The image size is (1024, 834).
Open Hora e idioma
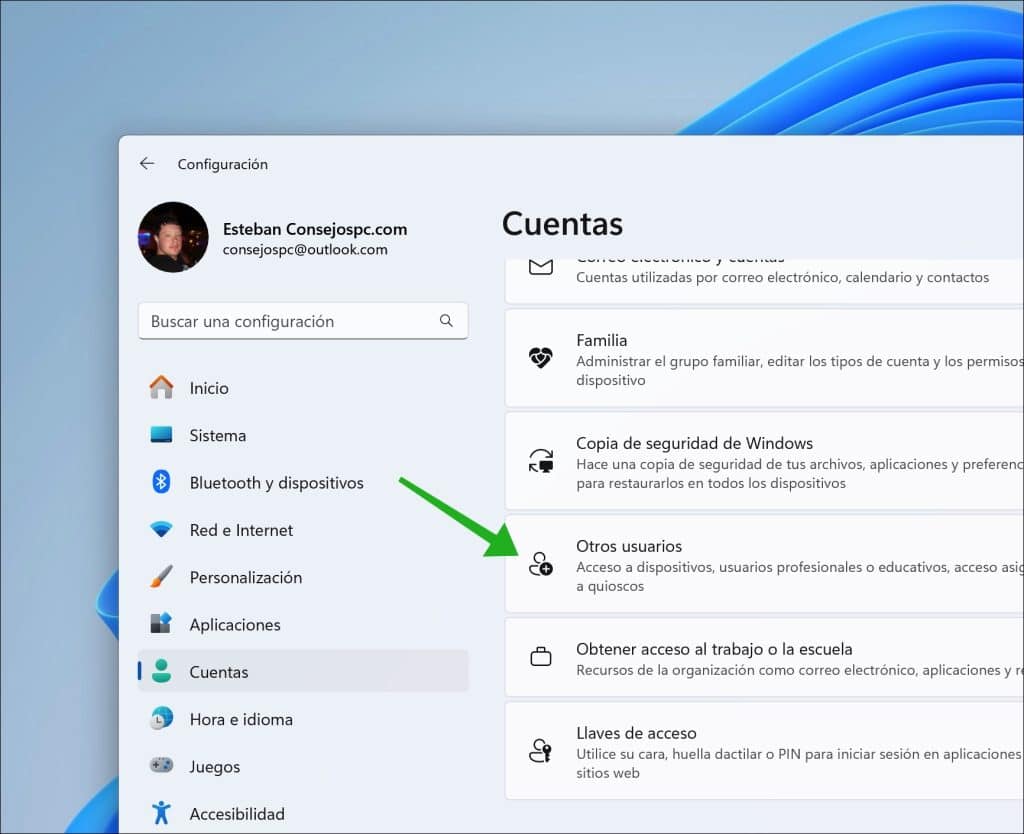pos(303,719)
